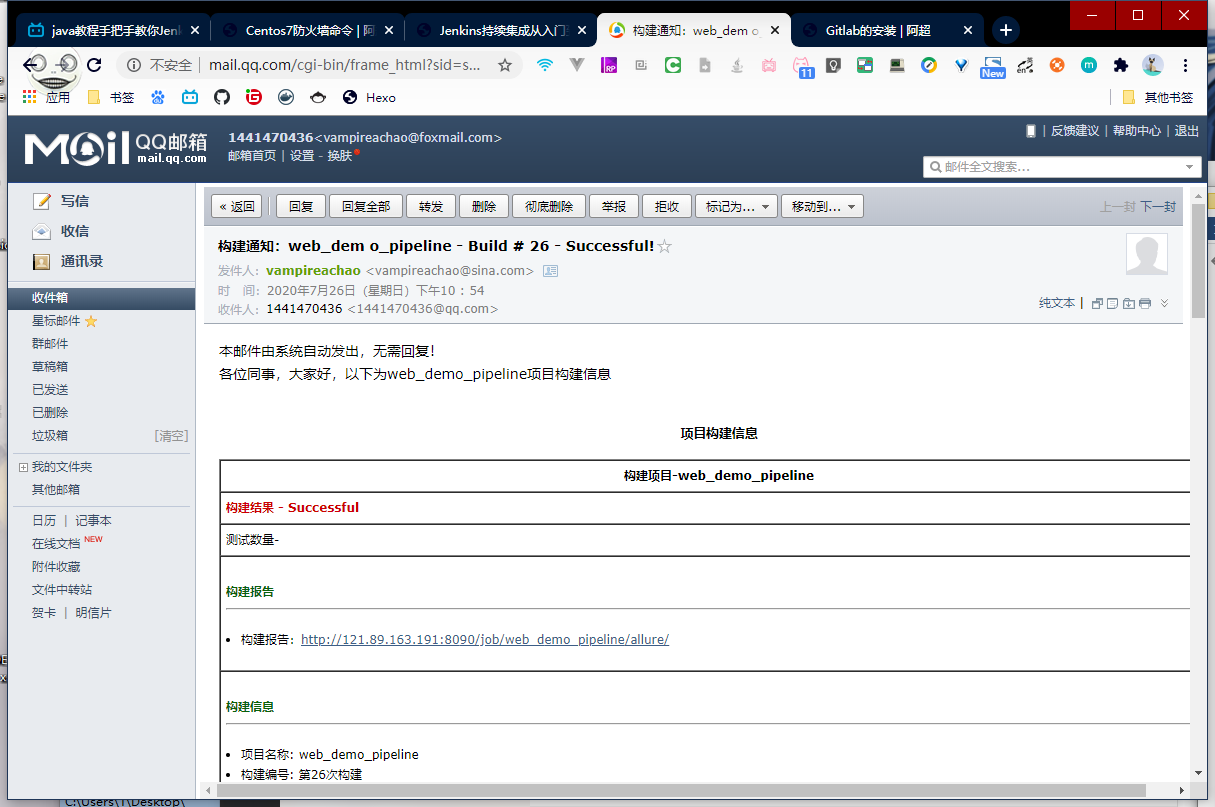1215x807 pixels.
Task: Star this email next to the subject
Action: pos(665,246)
